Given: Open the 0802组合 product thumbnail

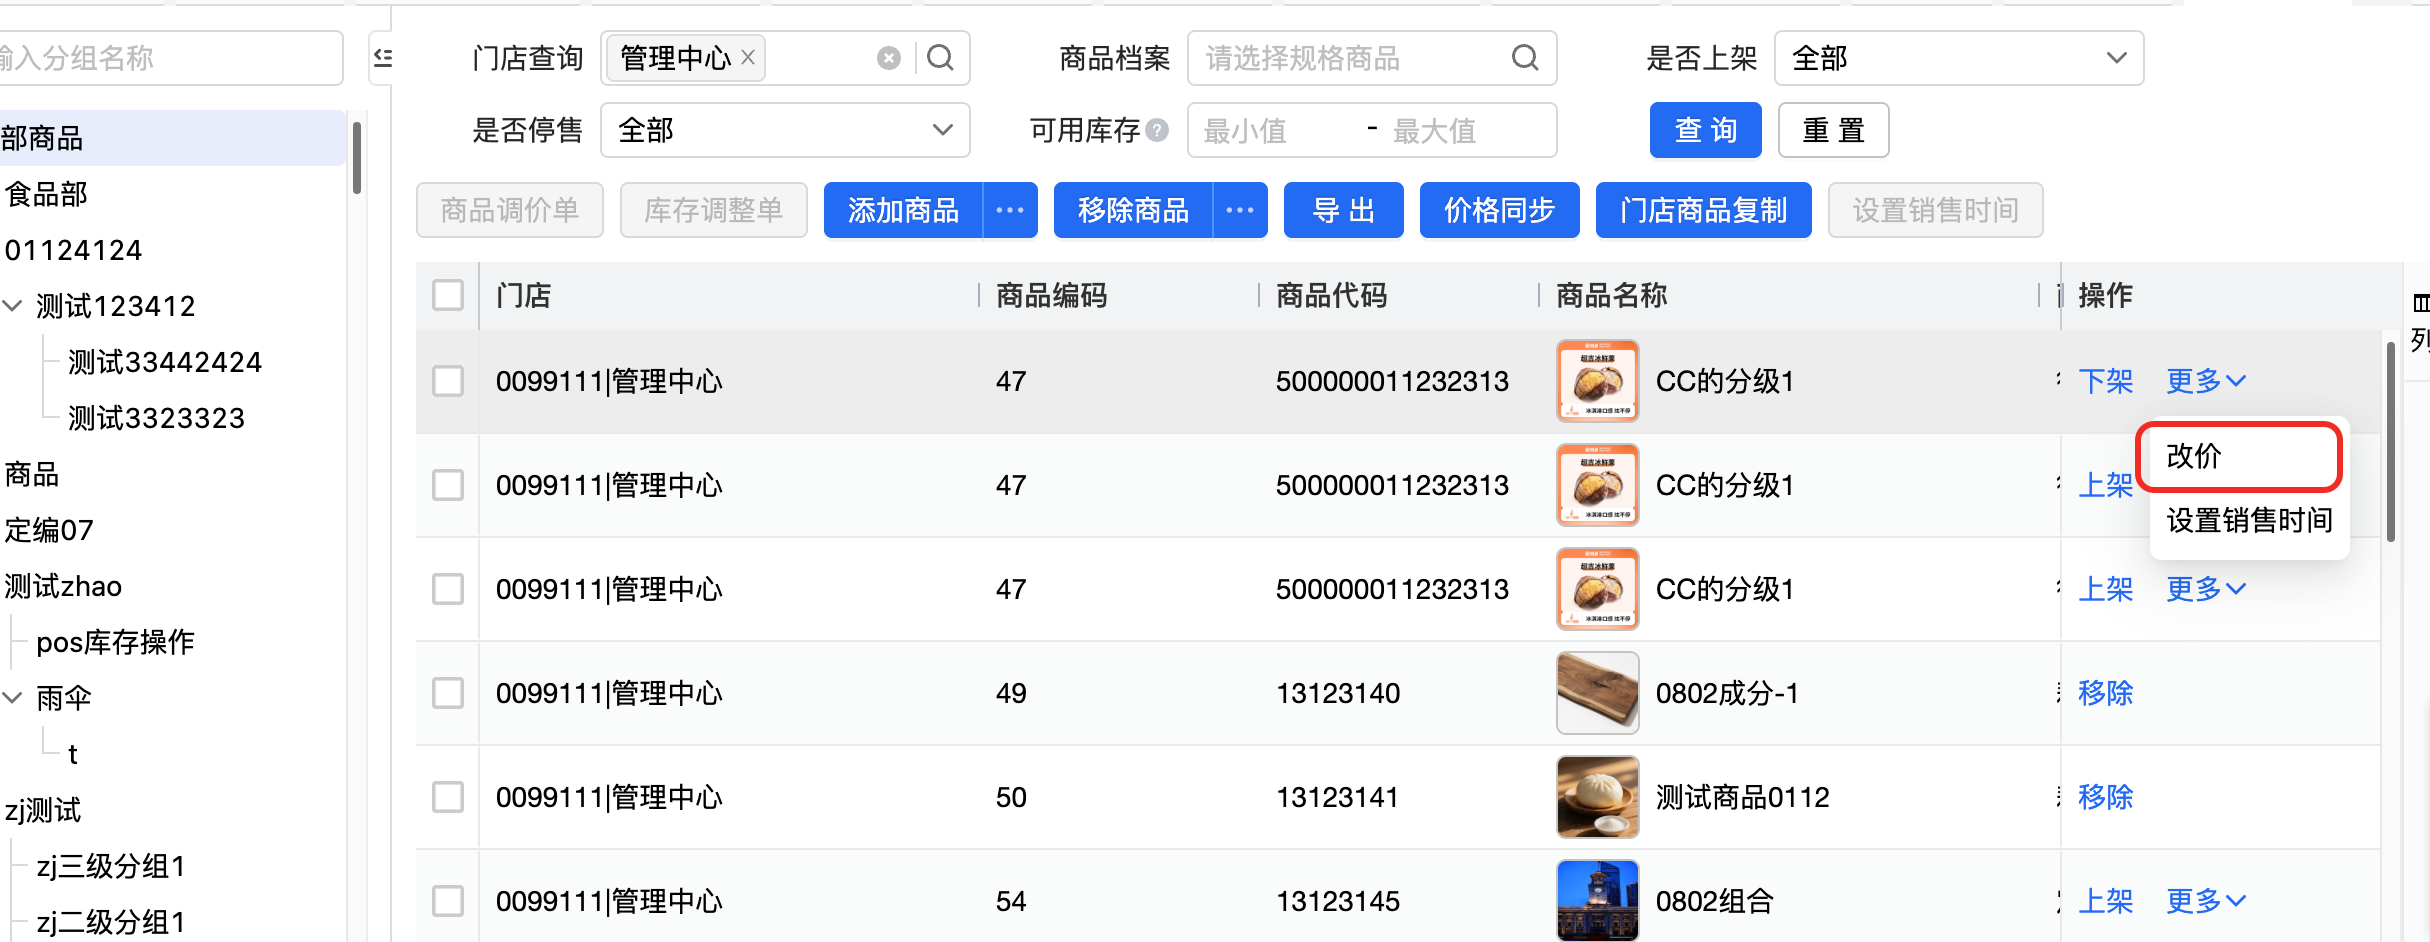Looking at the screenshot, I should pyautogui.click(x=1597, y=900).
